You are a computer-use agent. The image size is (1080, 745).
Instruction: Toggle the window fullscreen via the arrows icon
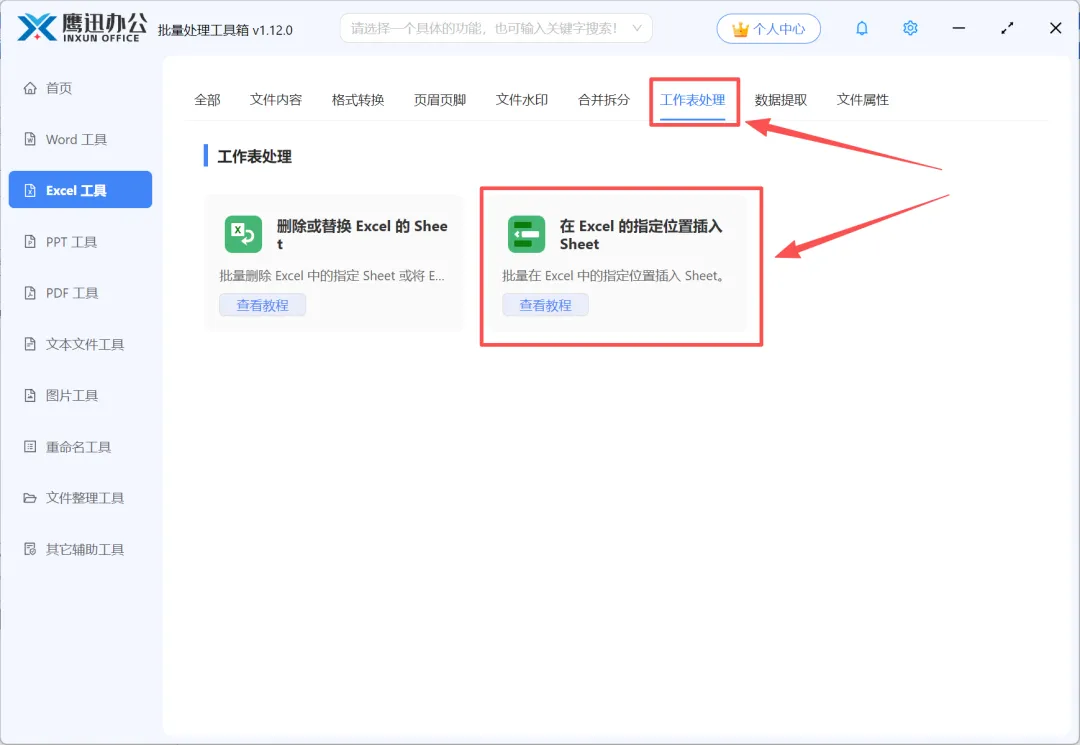tap(1007, 28)
